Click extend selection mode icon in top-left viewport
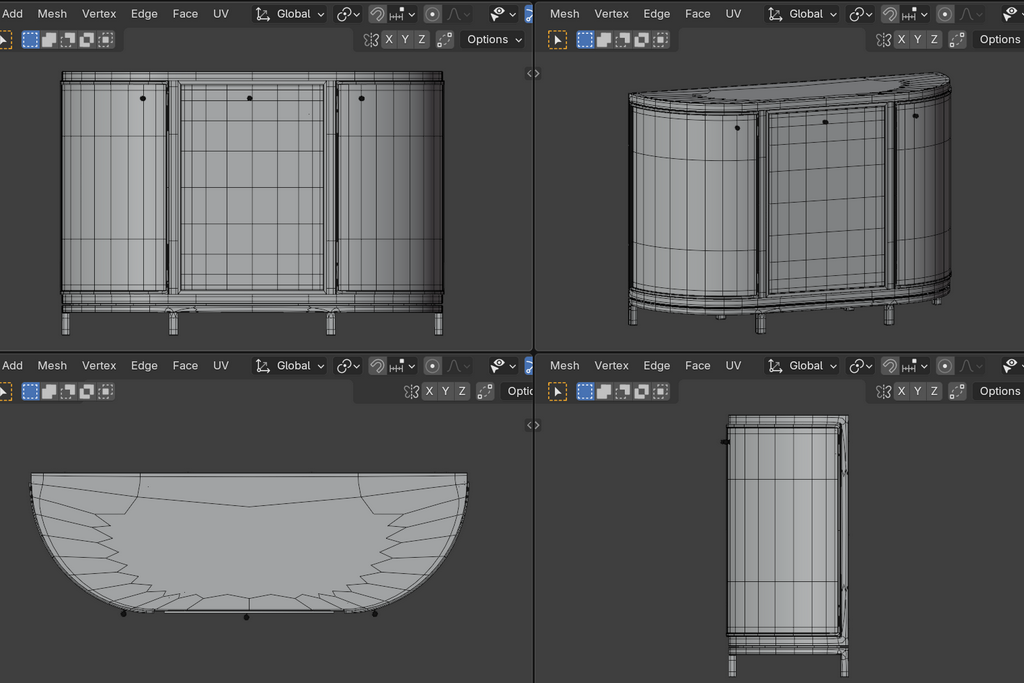The height and width of the screenshot is (683, 1024). pos(49,40)
